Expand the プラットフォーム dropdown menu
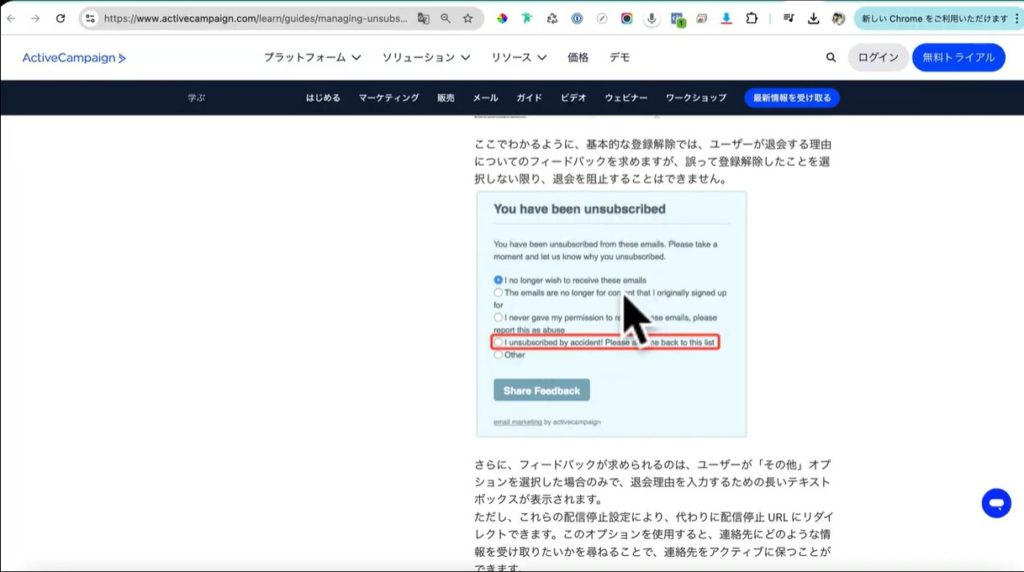The image size is (1024, 572). [x=312, y=58]
